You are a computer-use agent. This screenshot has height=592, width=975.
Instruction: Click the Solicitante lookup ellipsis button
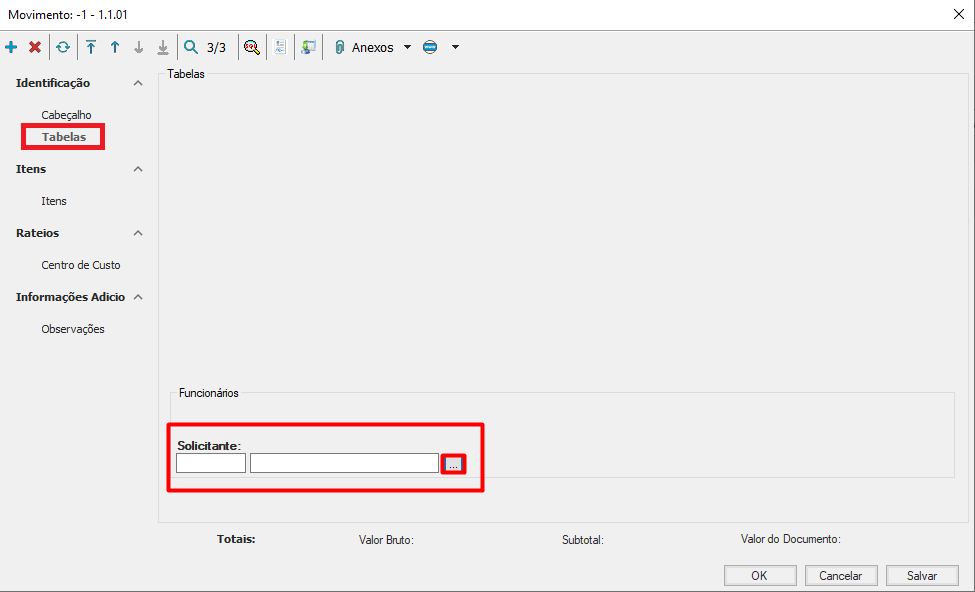tap(453, 464)
